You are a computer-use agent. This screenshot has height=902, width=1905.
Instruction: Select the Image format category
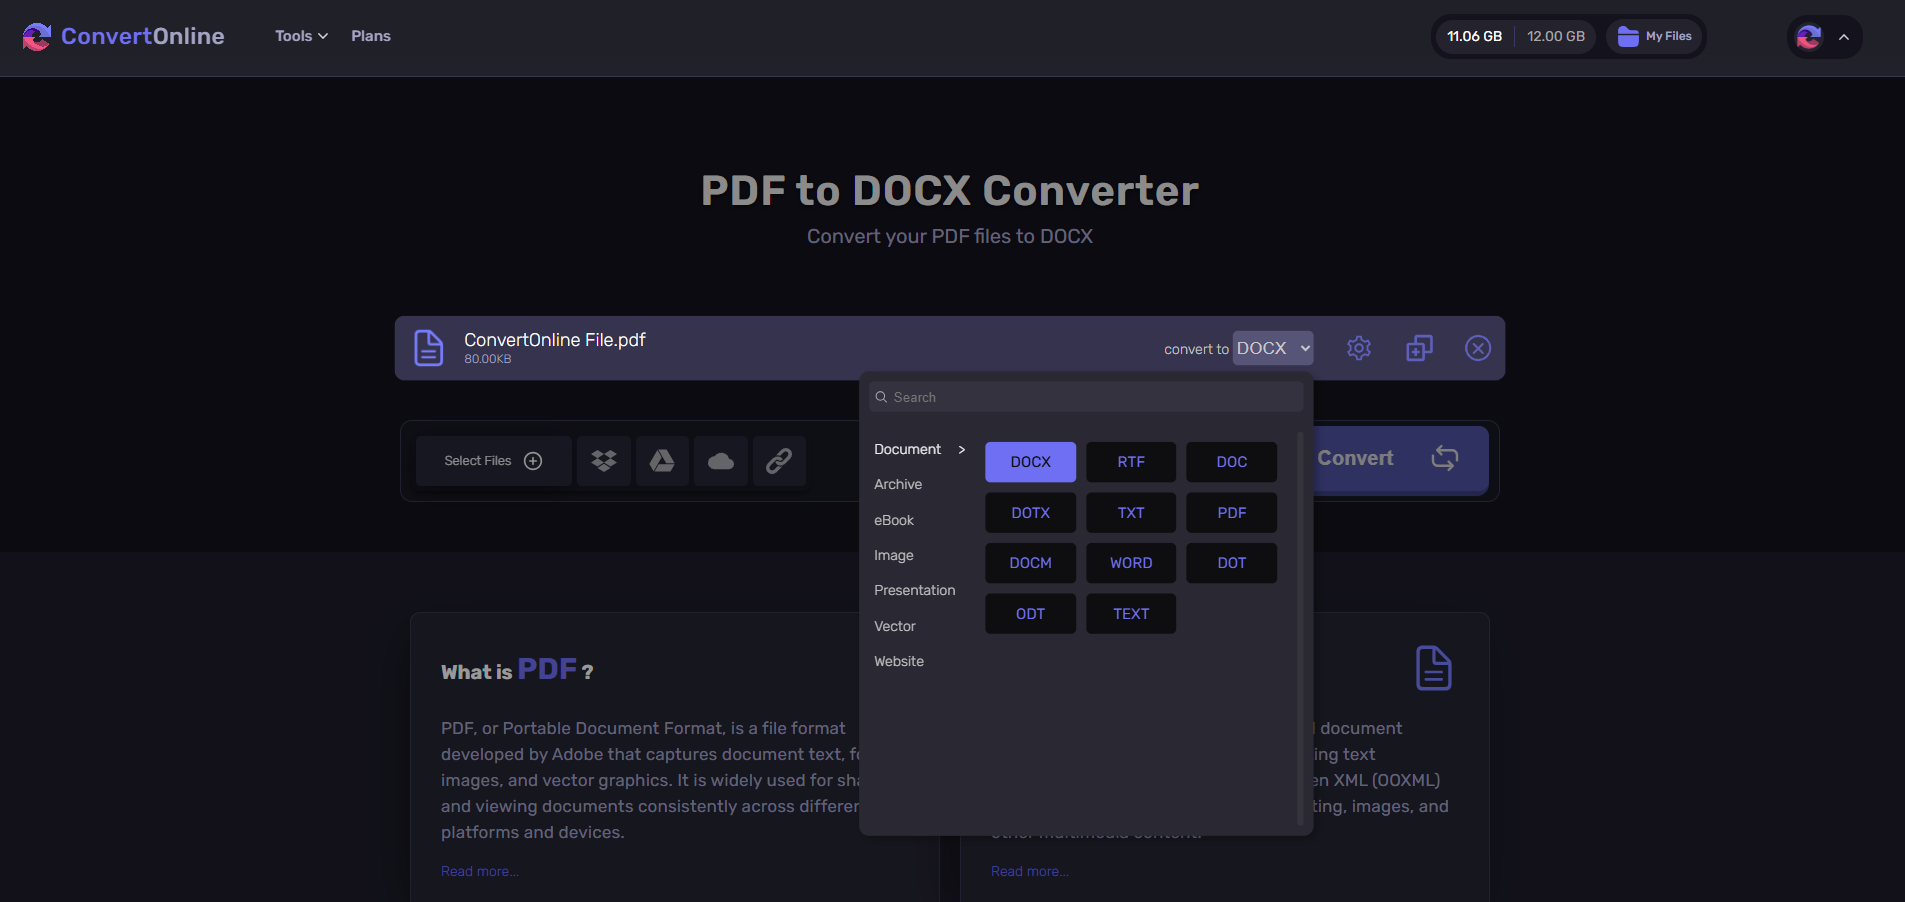coord(893,556)
